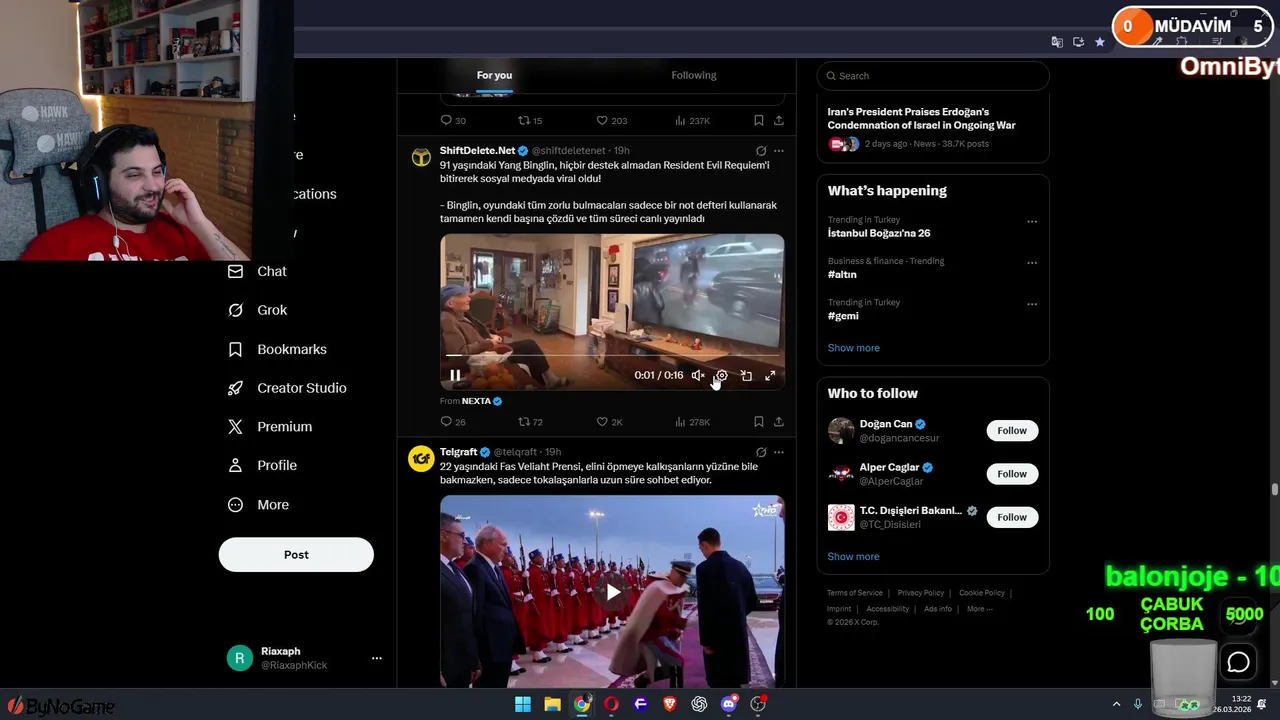Open Brave browser from taskbar
The image size is (1280, 720).
tap(670, 704)
